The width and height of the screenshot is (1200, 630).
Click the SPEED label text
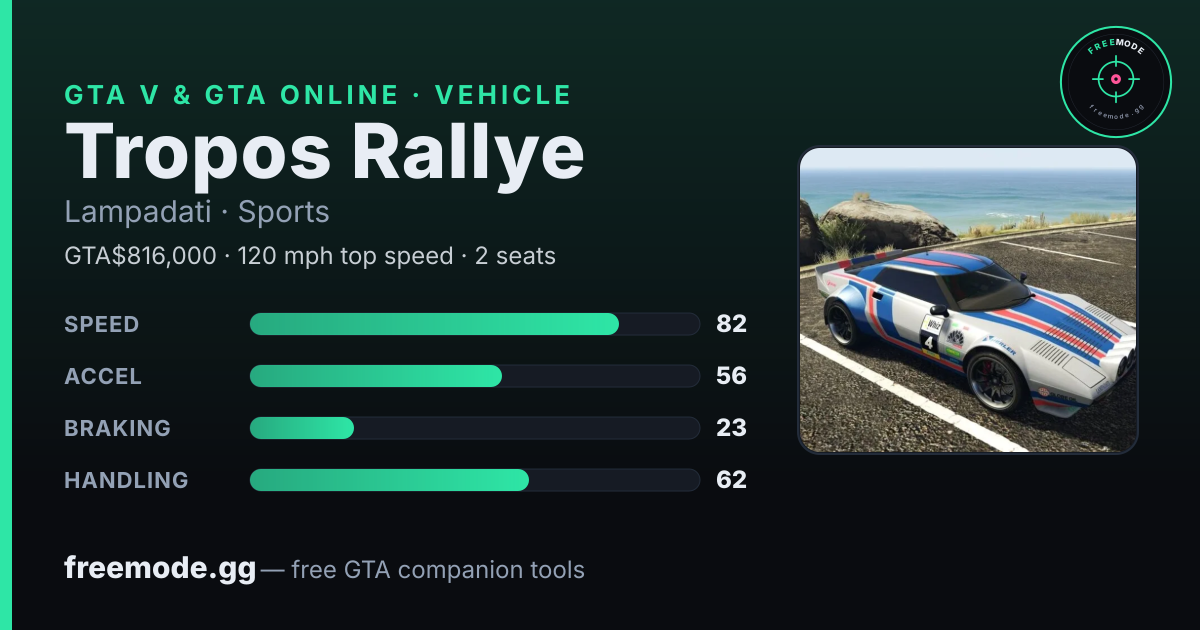102,324
